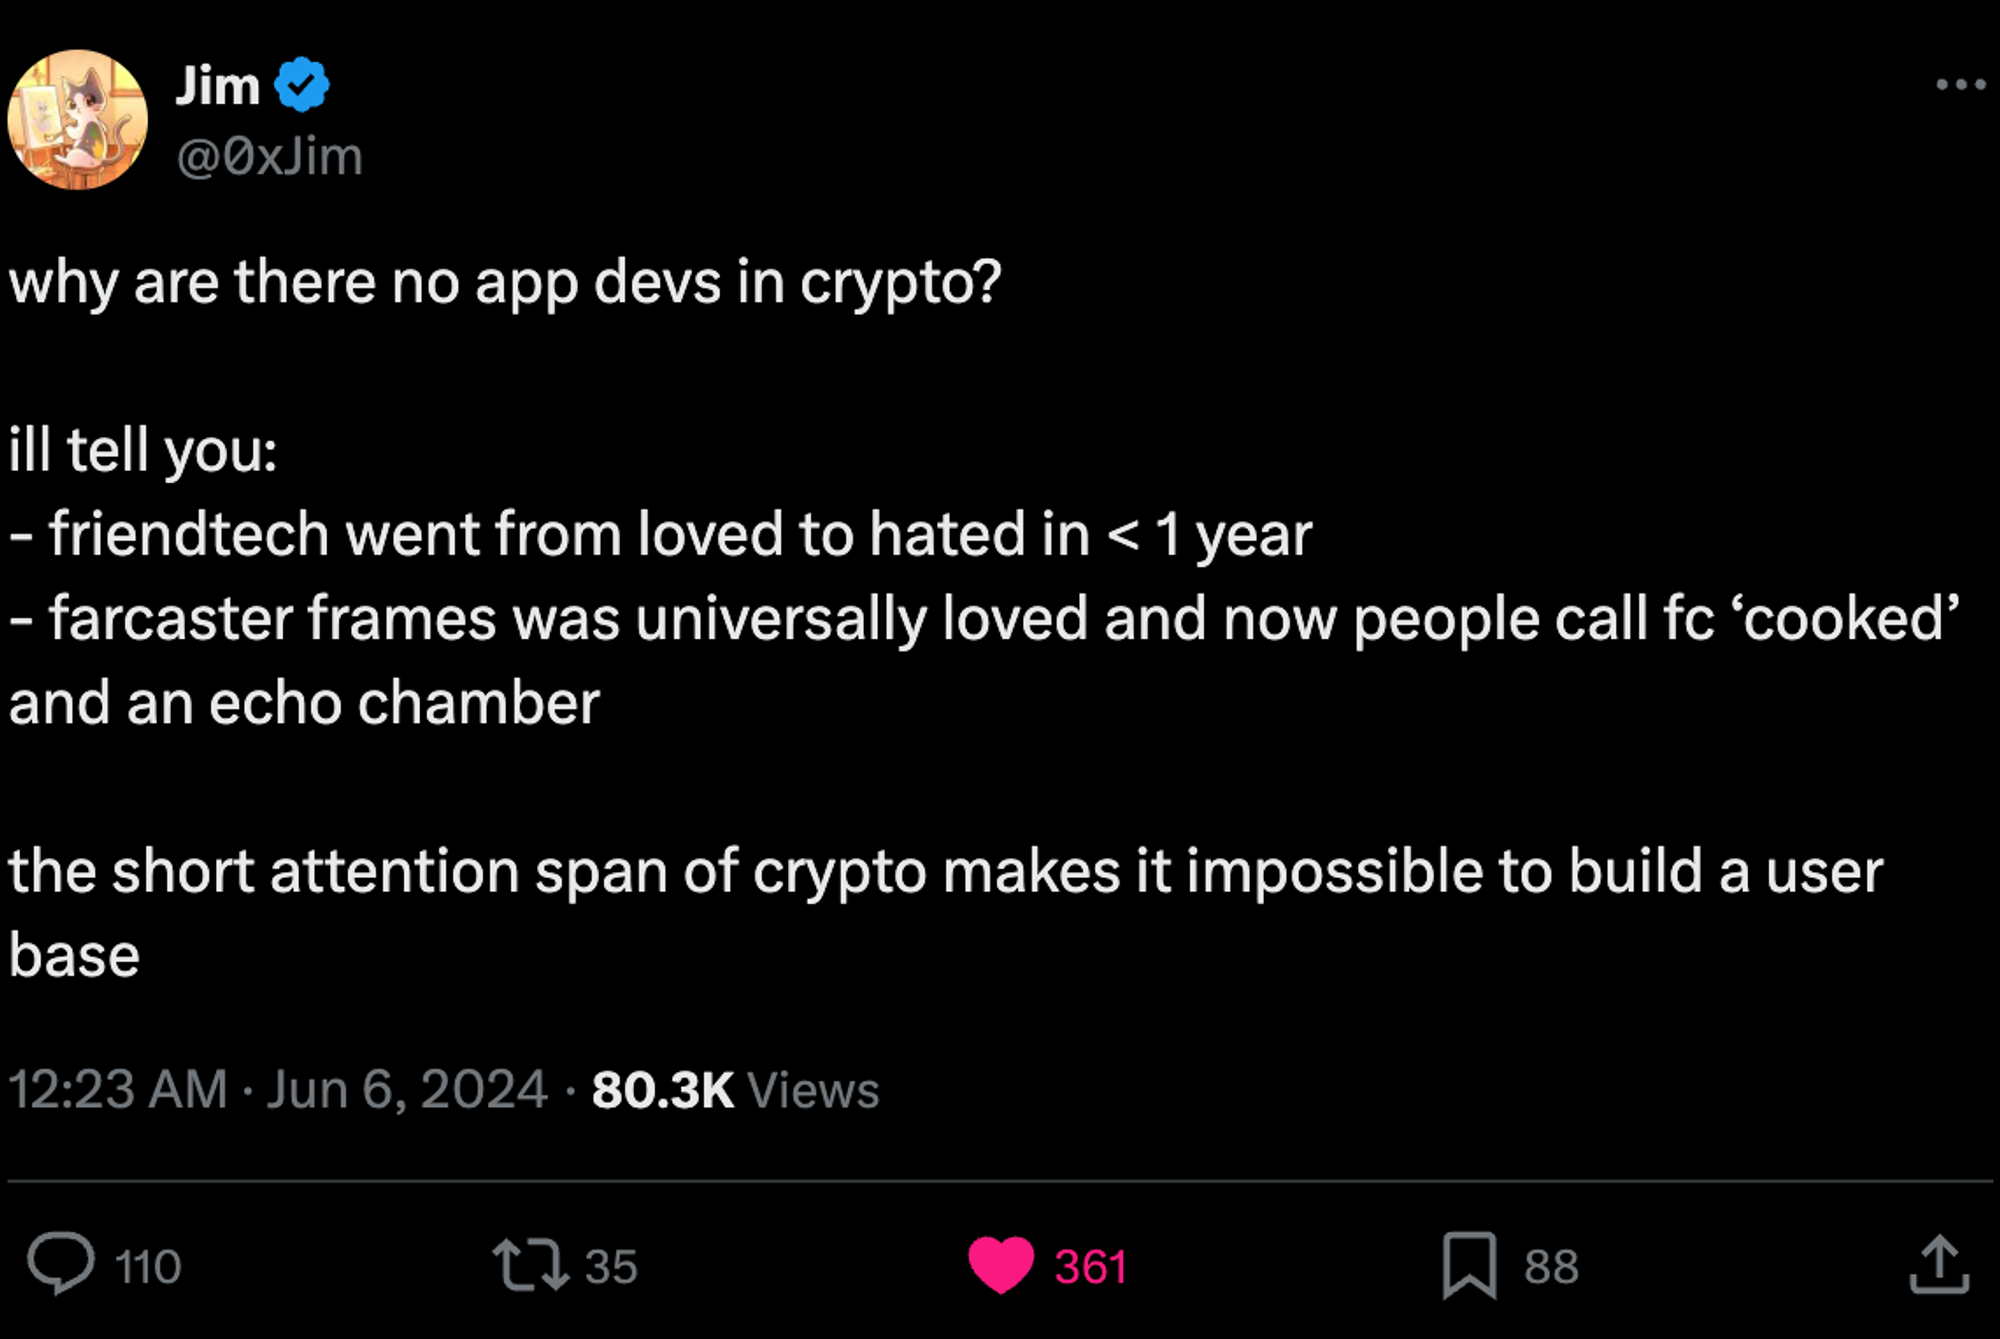Unlike the post via the pink heart
The image size is (2000, 1339).
pos(1001,1264)
